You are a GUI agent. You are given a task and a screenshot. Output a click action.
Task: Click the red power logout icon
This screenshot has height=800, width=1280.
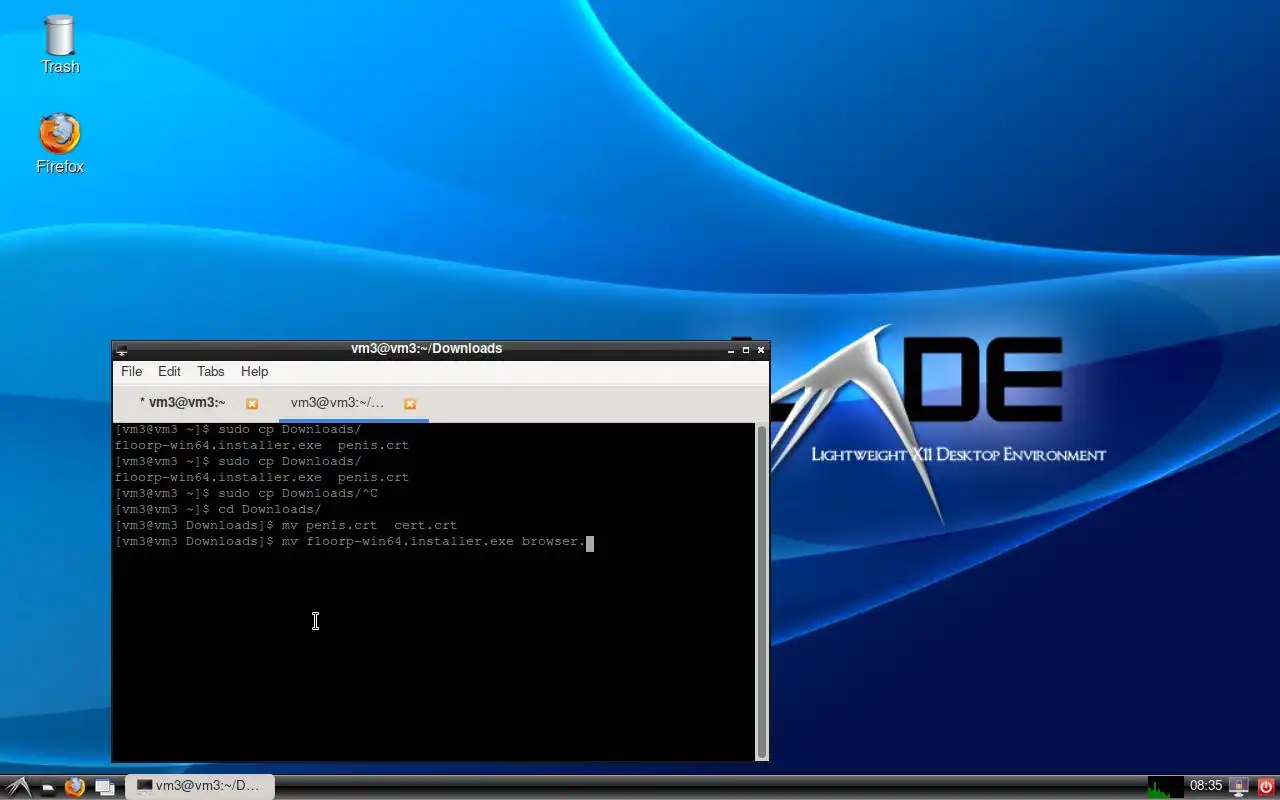[1266, 787]
